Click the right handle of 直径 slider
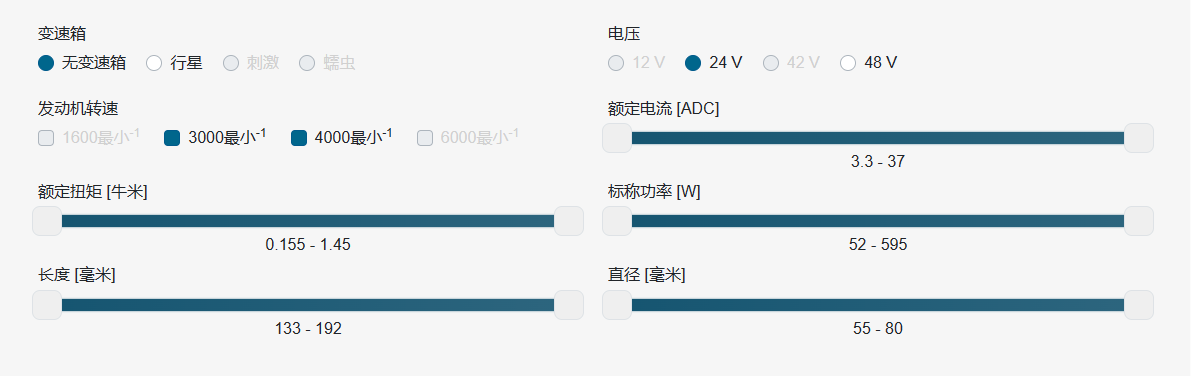The height and width of the screenshot is (376, 1191). [1139, 305]
